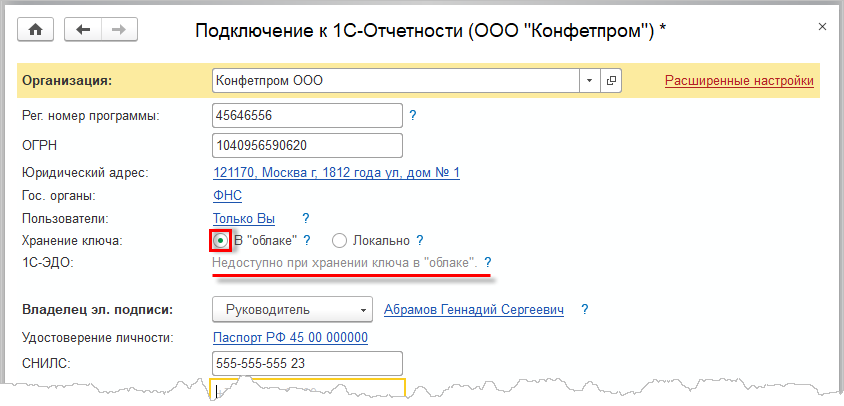This screenshot has width=844, height=406.
Task: Open the ФНС government bodies link
Action: coord(228,196)
